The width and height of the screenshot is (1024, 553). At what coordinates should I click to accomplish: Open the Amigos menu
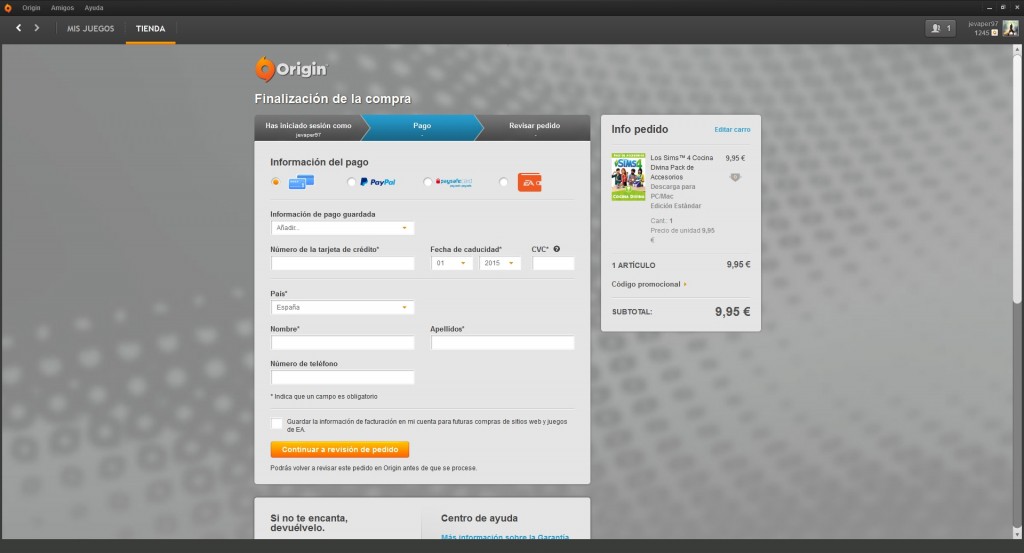(62, 8)
